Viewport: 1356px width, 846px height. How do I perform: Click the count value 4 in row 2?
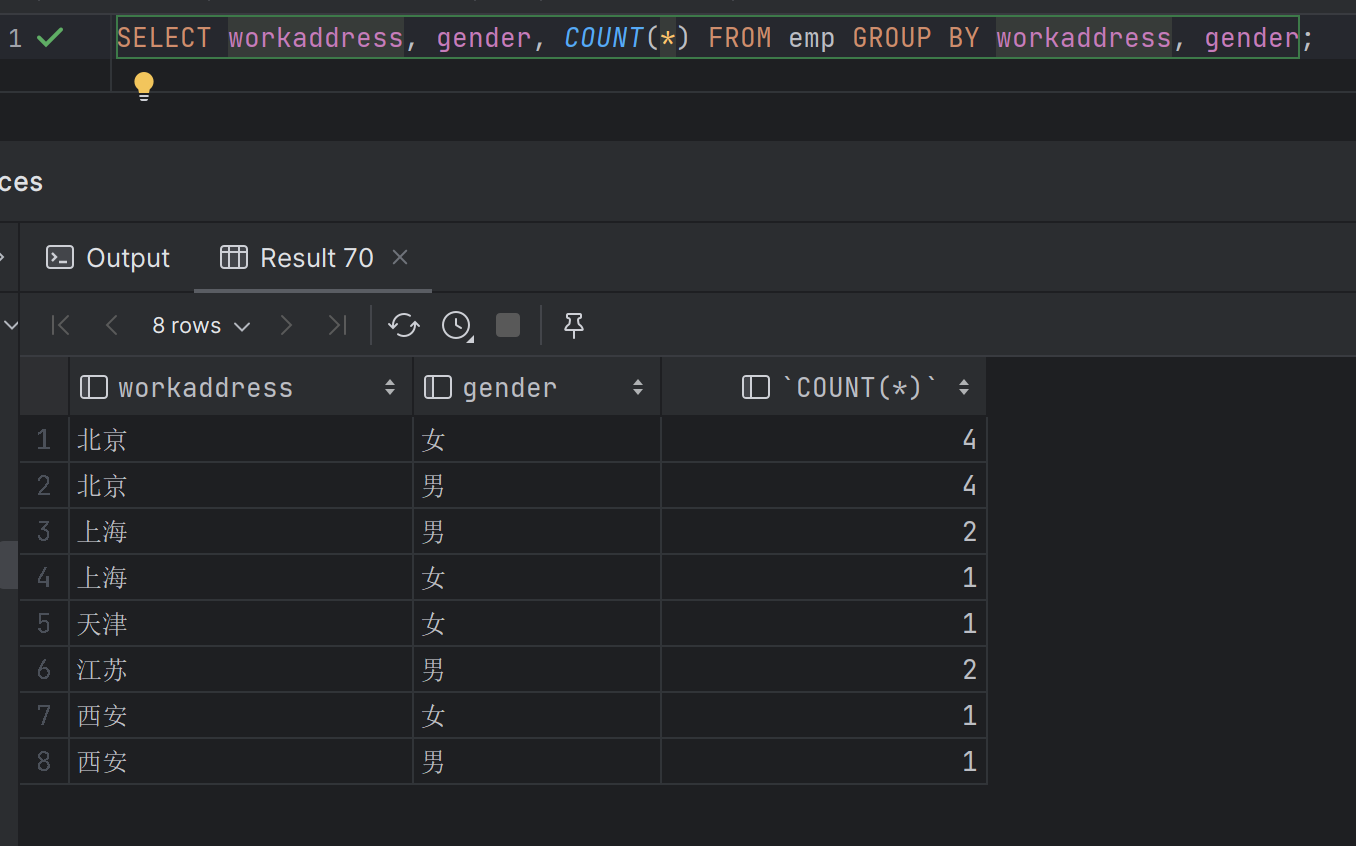click(x=824, y=486)
